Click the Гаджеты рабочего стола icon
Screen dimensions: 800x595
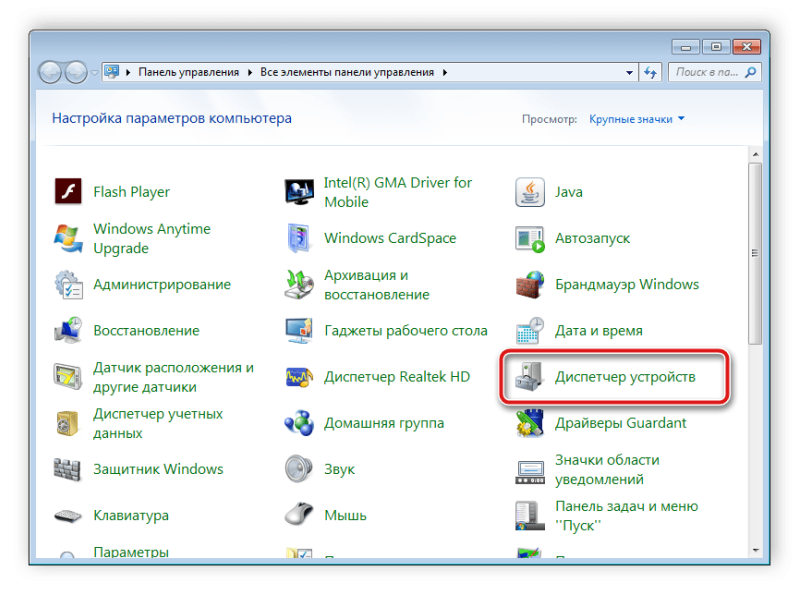(x=299, y=331)
